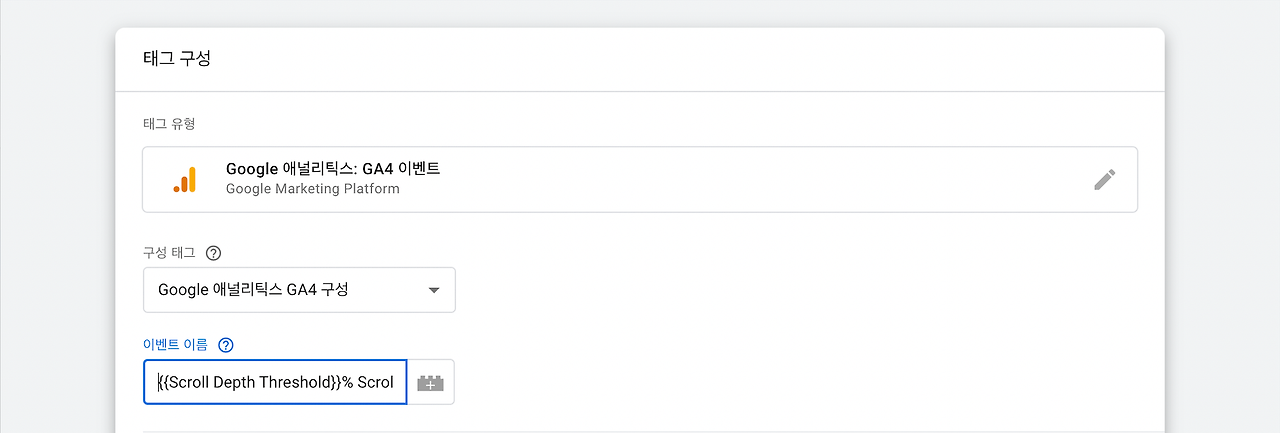The image size is (1280, 433).
Task: Click the '% Scrol' text at field end
Action: (370, 383)
